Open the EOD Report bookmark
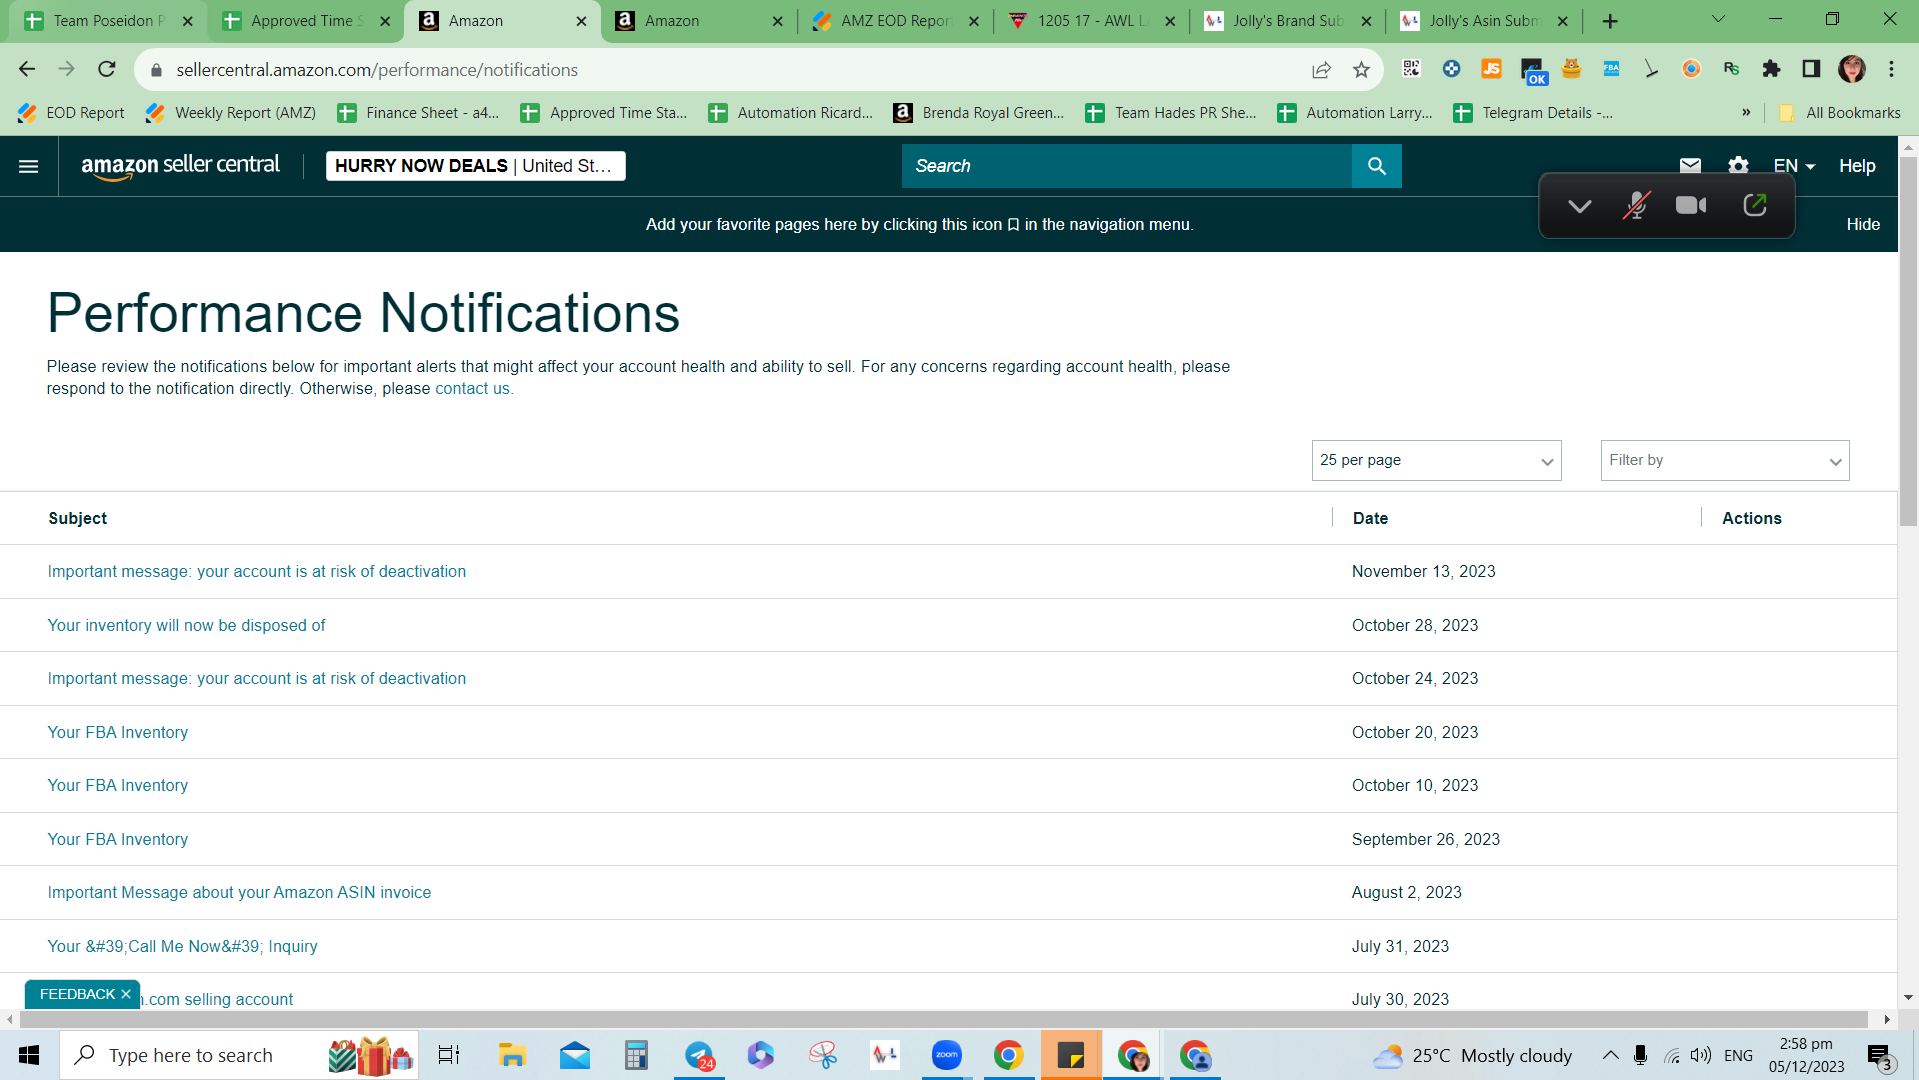 click(72, 113)
